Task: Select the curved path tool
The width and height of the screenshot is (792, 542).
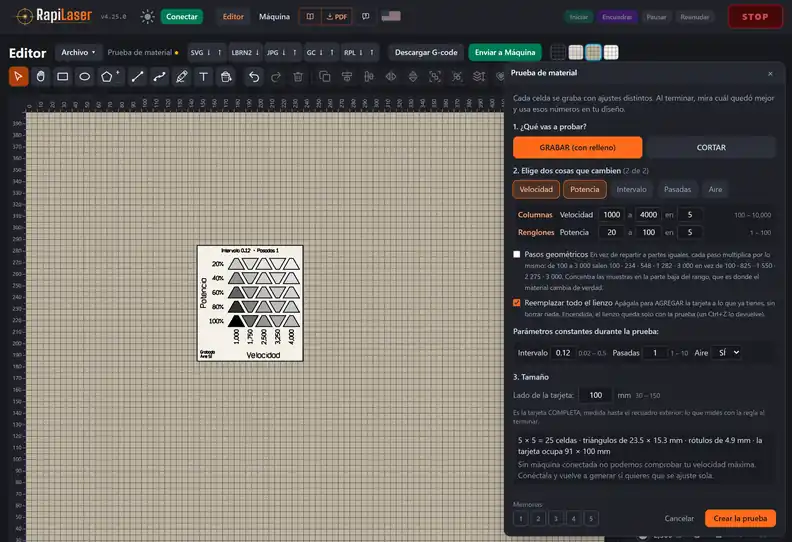Action: 160,77
